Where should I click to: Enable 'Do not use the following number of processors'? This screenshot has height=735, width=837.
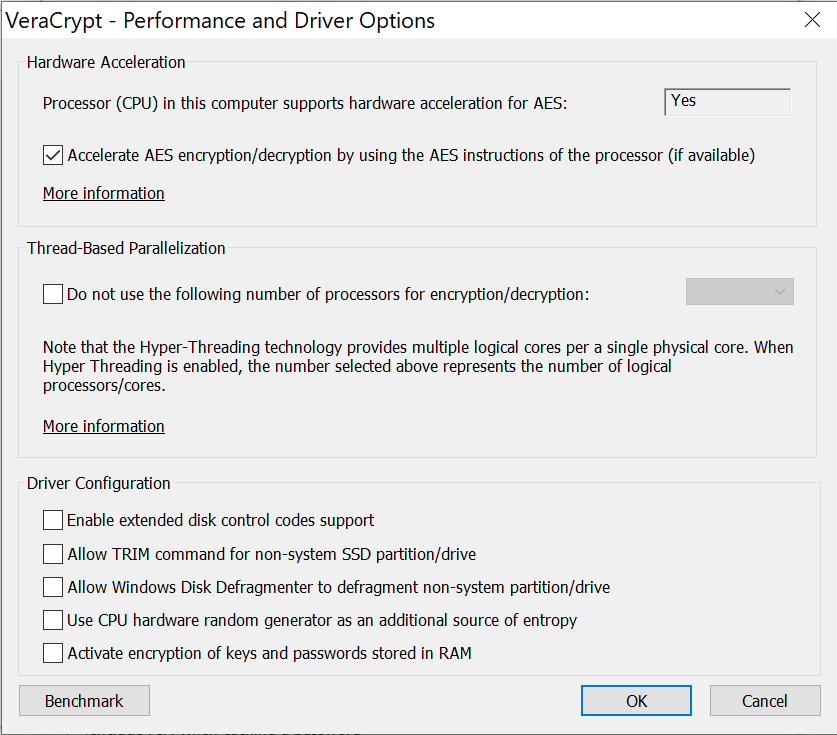53,294
